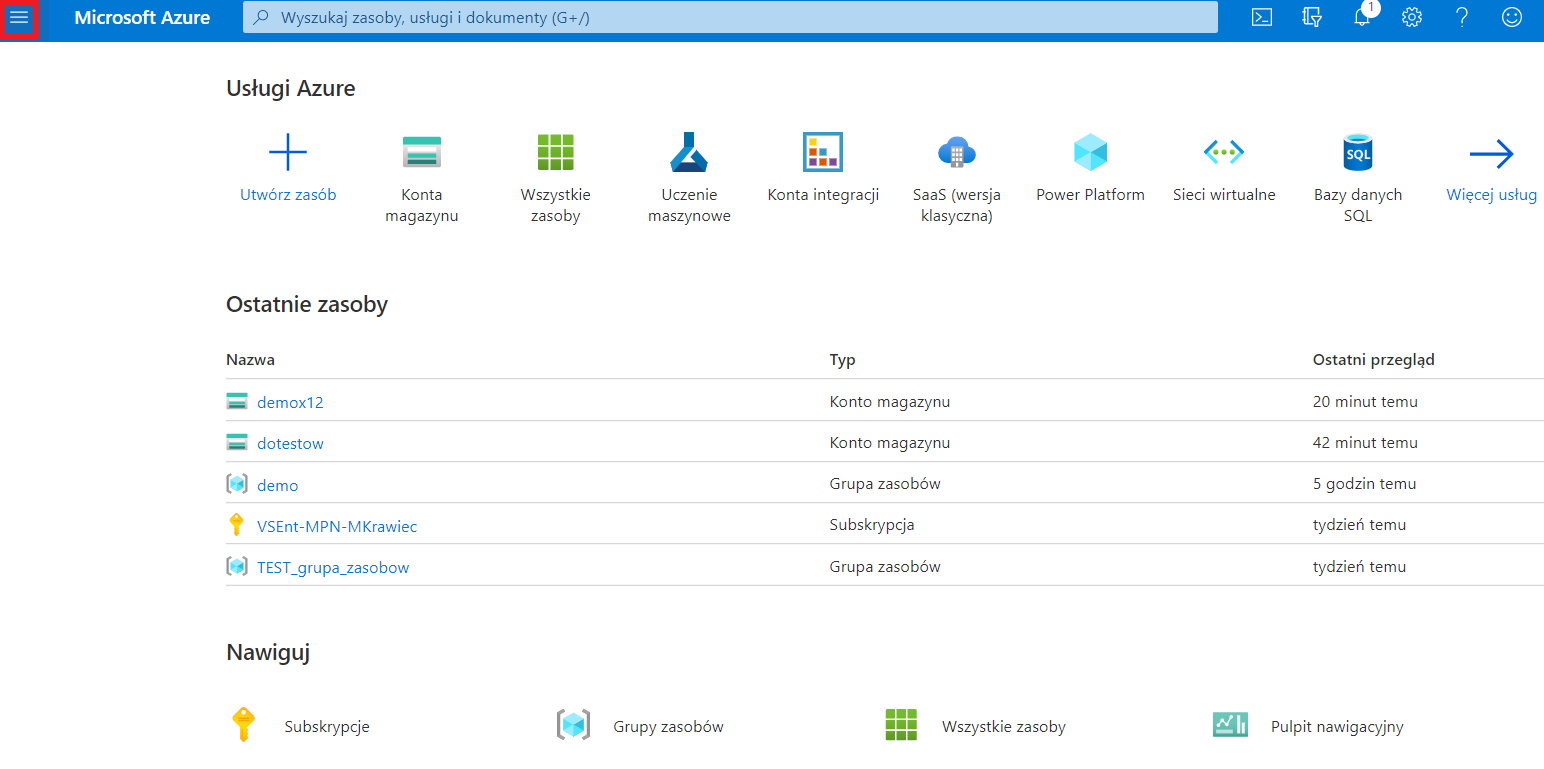Screen dimensions: 1544x769
Task: Navigate to Grupy zasobów label
Action: click(668, 727)
